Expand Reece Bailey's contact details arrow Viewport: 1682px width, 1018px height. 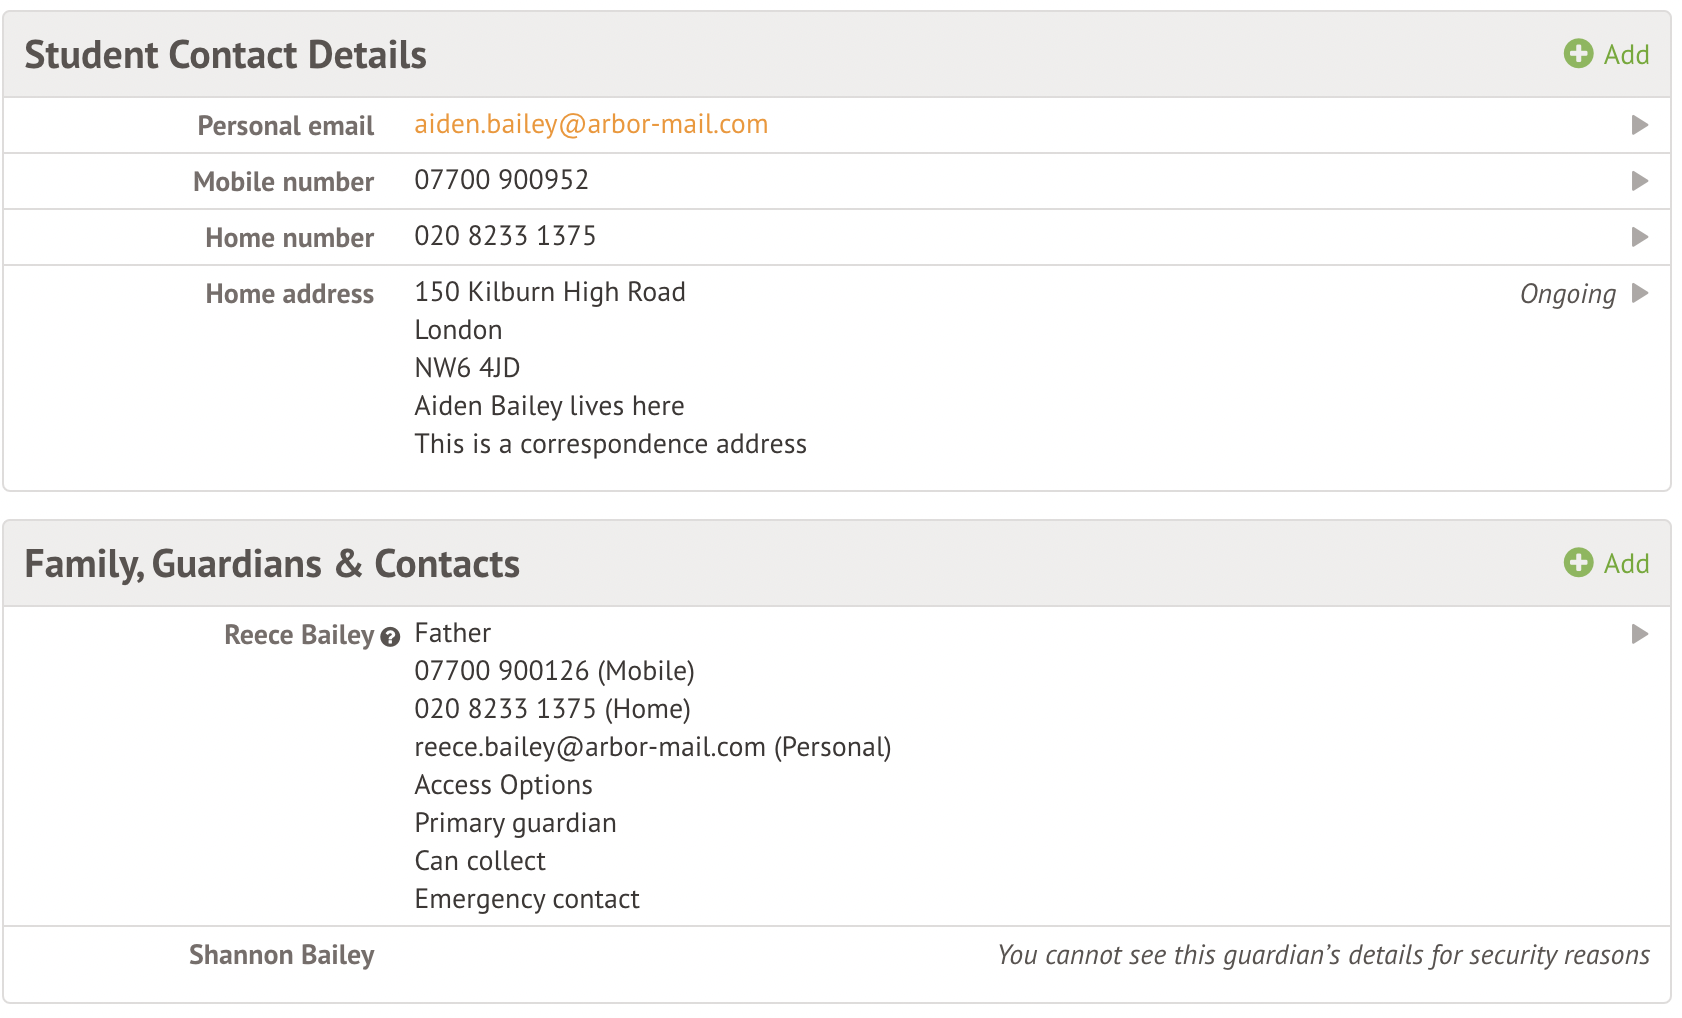(1639, 634)
